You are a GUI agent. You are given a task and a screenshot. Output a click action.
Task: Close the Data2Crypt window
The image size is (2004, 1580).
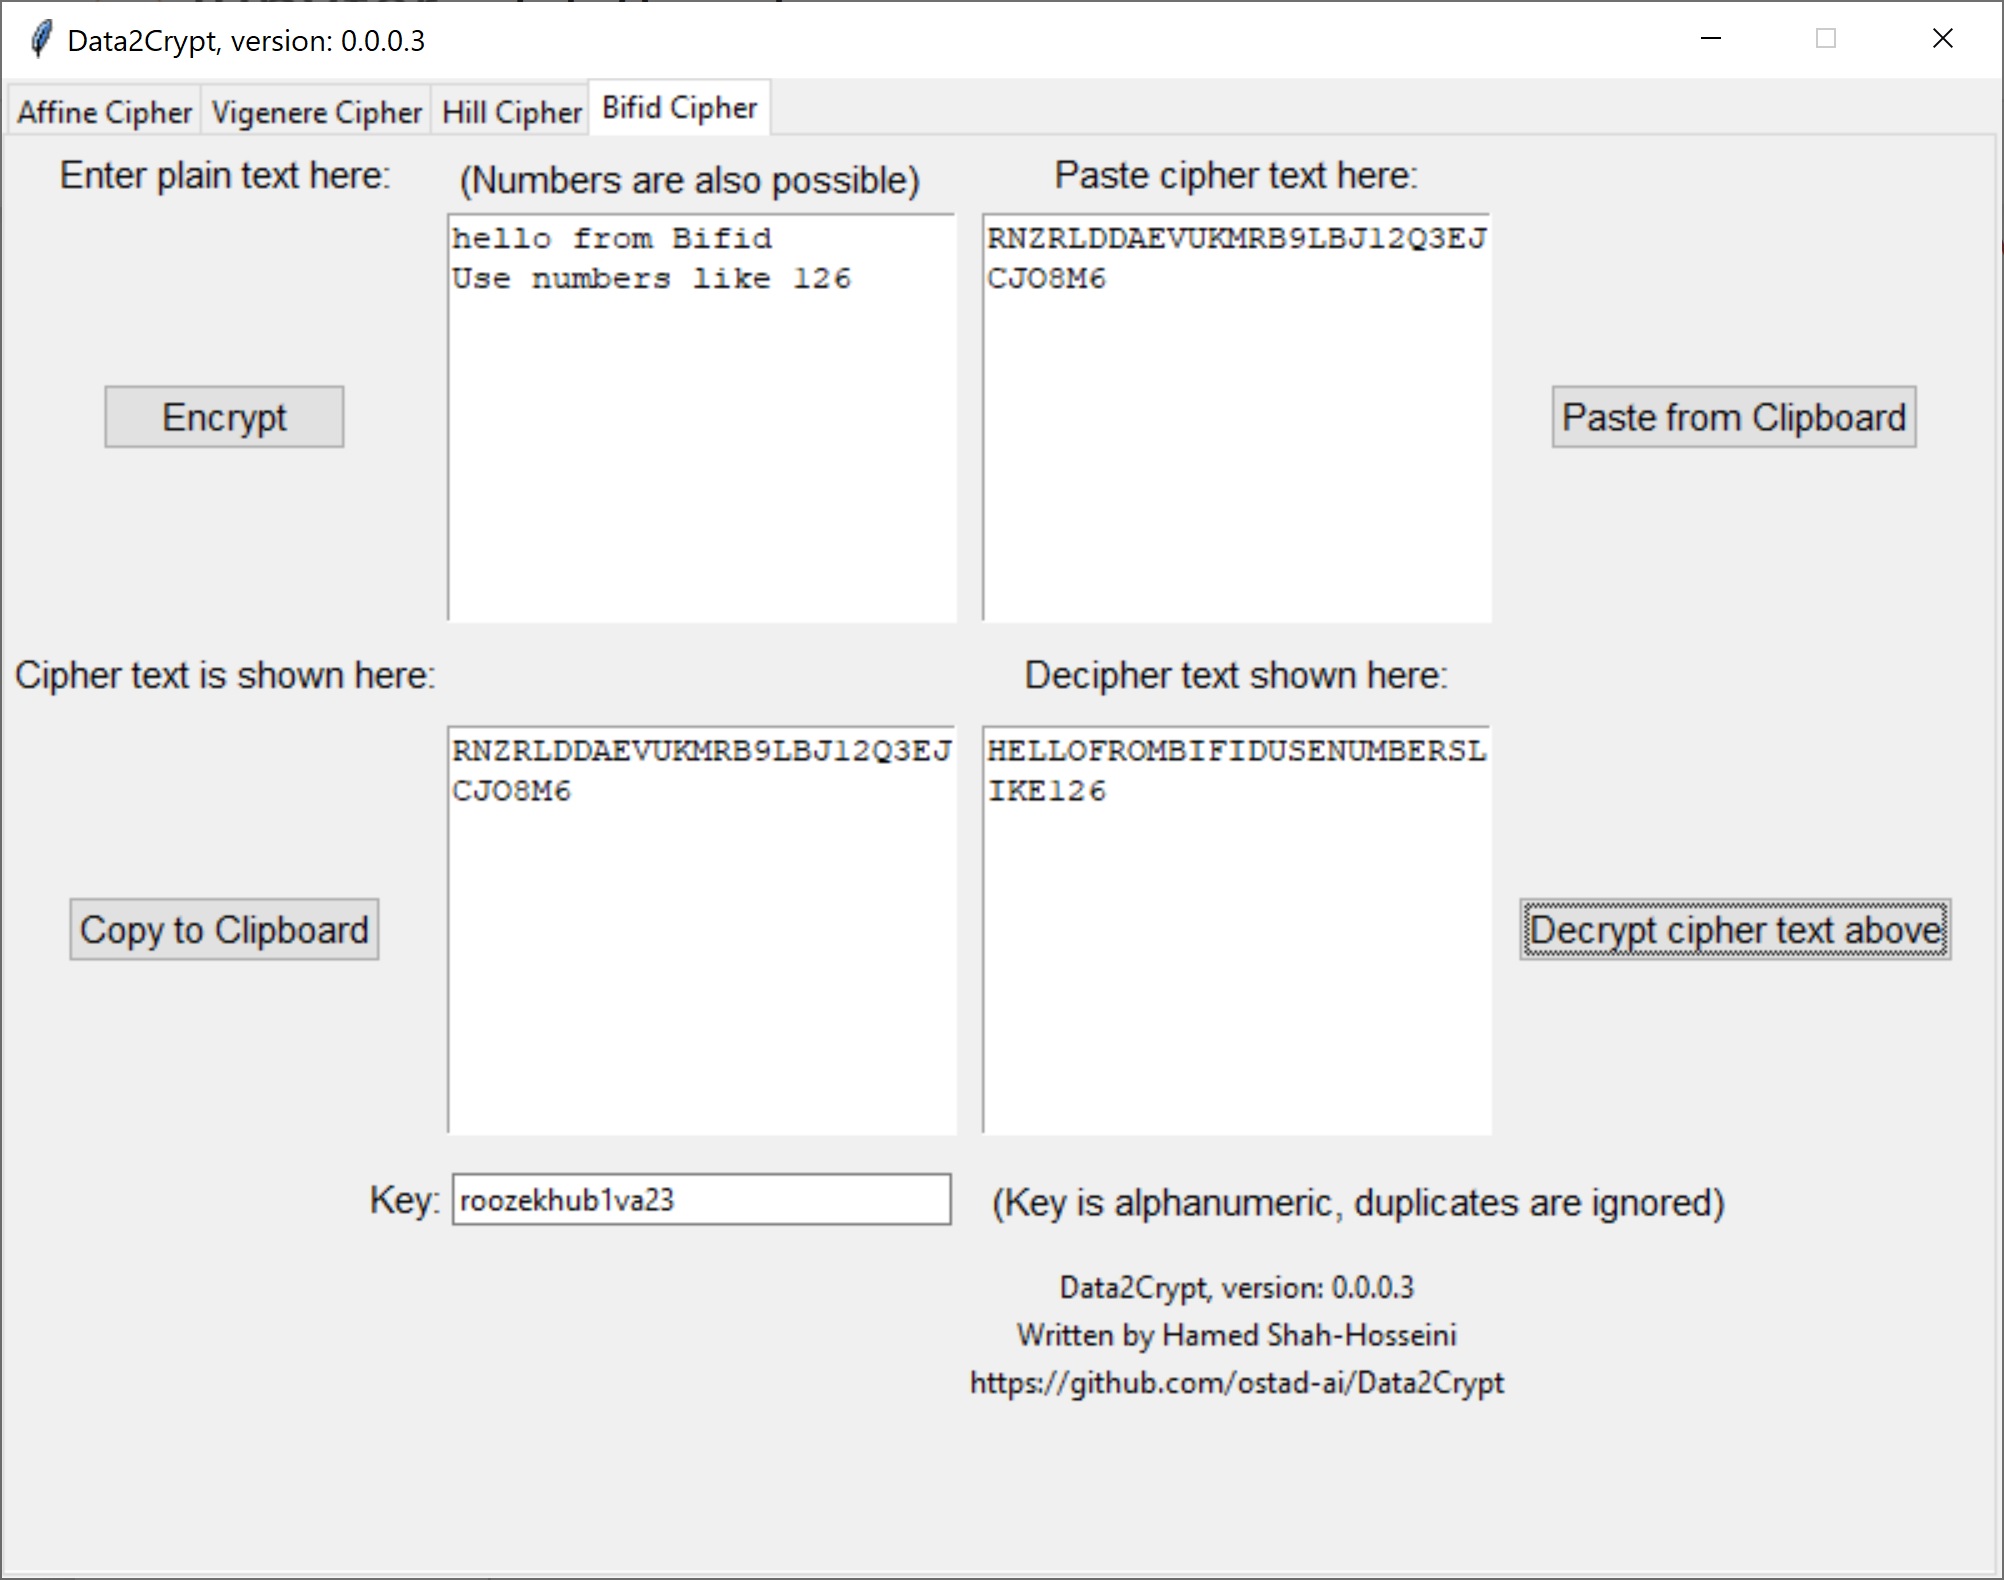(x=1942, y=39)
